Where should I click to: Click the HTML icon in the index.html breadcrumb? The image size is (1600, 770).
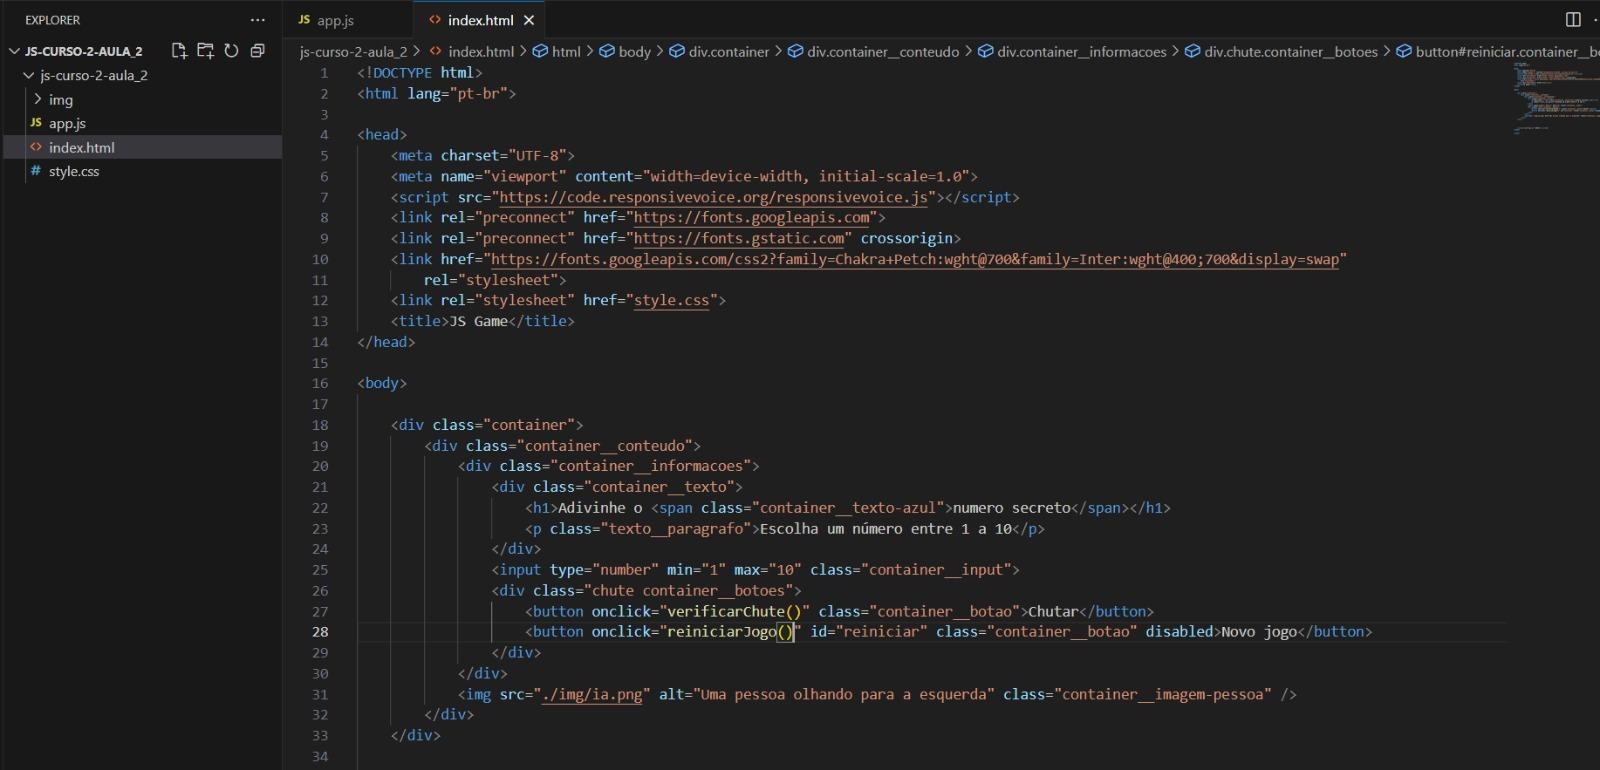click(x=436, y=52)
